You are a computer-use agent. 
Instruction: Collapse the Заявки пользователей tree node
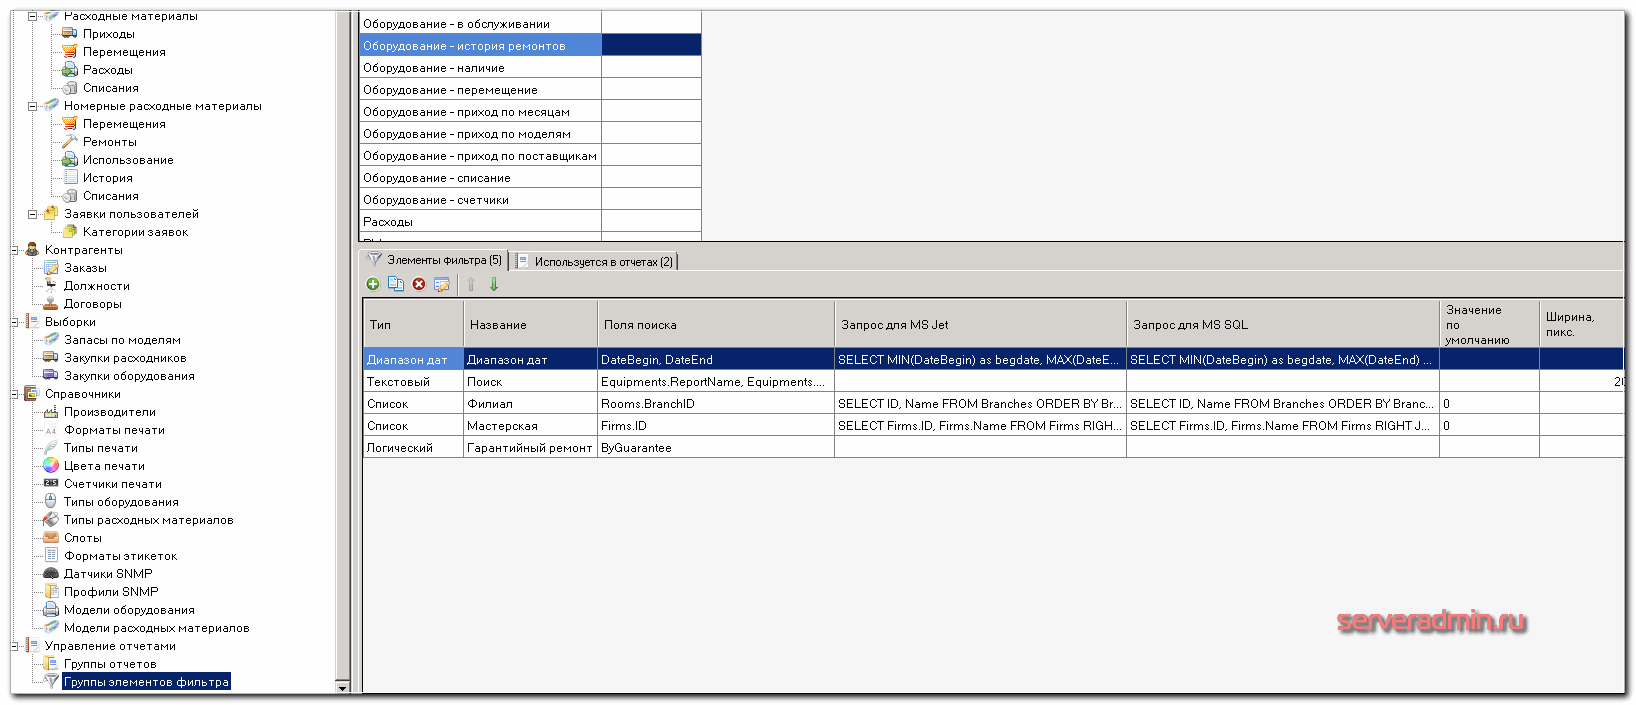click(32, 214)
